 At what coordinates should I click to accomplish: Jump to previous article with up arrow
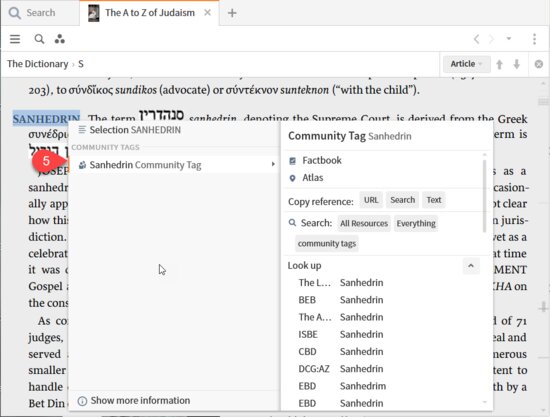[499, 64]
